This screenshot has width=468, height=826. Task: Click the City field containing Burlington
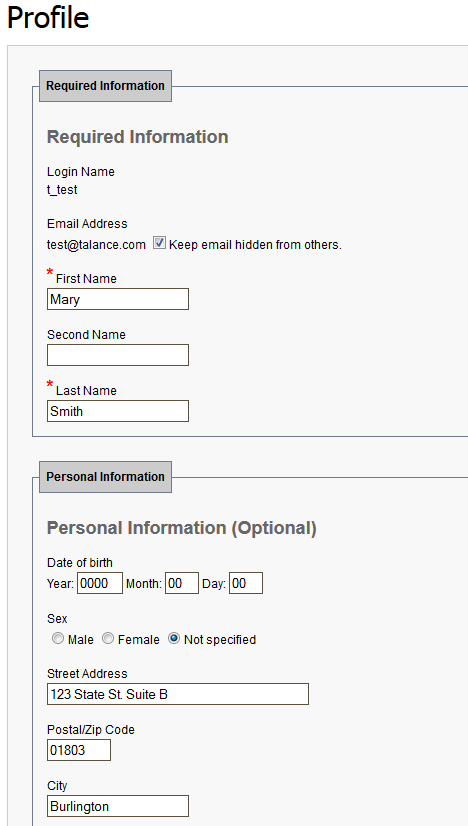point(118,806)
